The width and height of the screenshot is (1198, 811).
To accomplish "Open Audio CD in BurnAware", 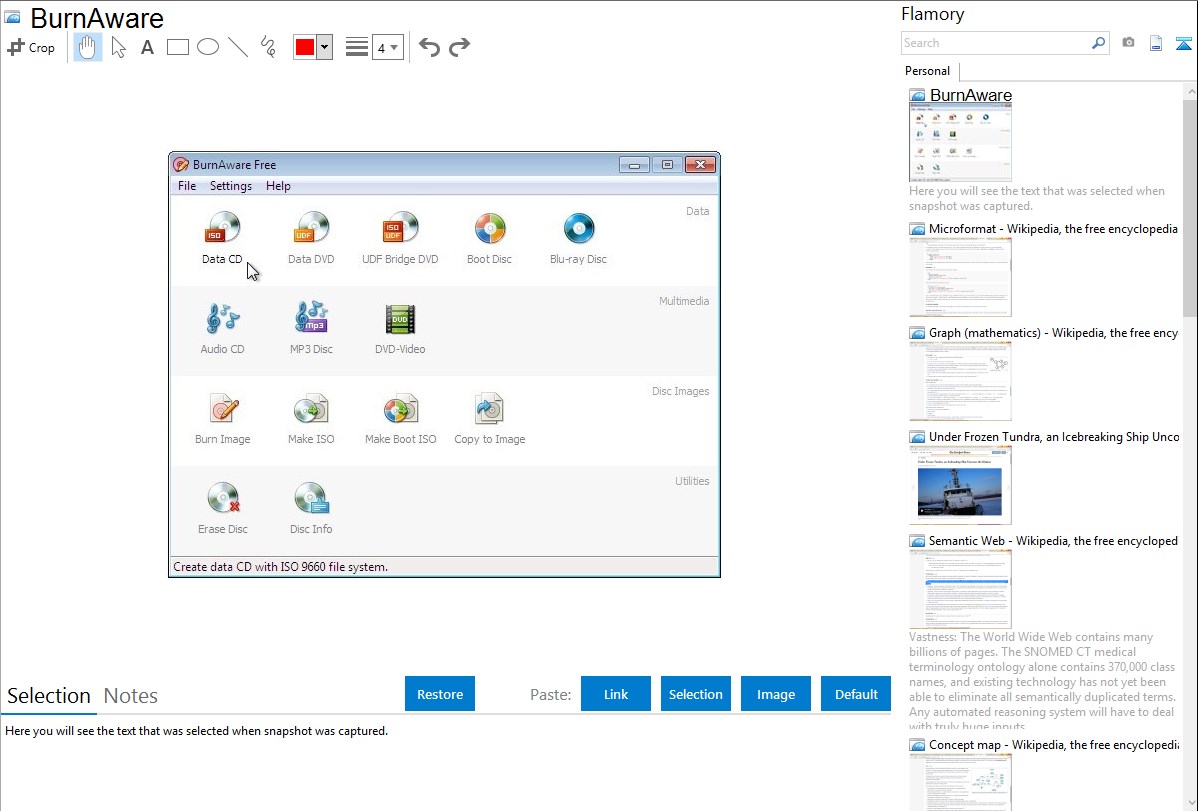I will click(222, 329).
